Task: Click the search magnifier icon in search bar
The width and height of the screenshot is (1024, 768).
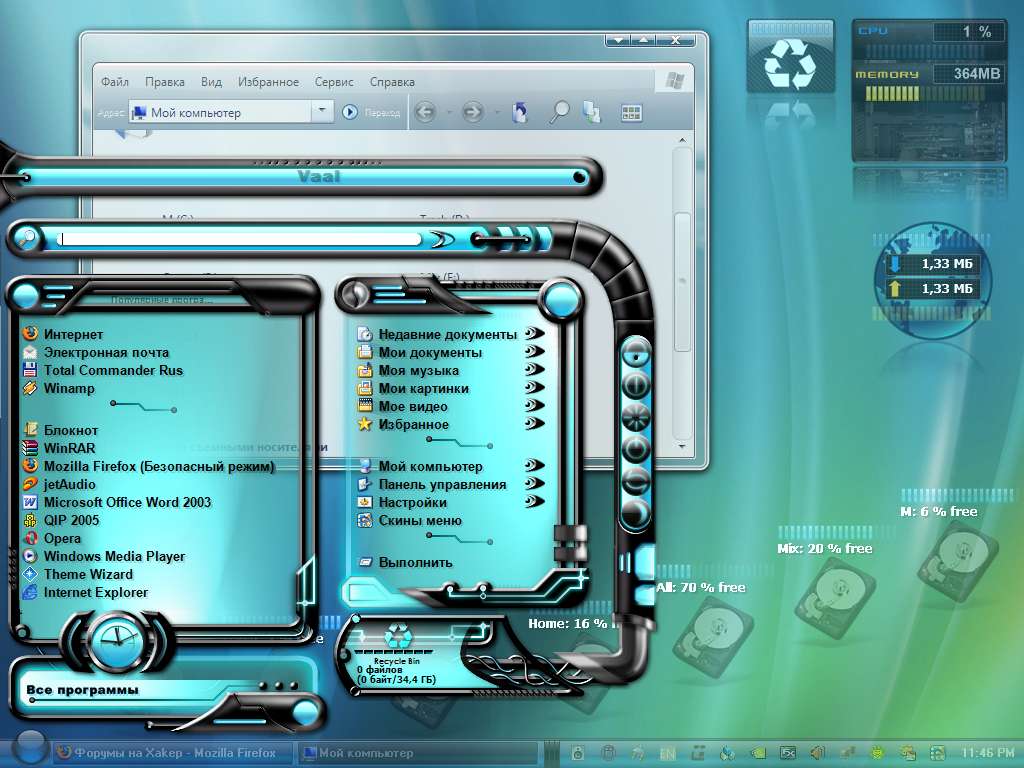Action: point(26,238)
